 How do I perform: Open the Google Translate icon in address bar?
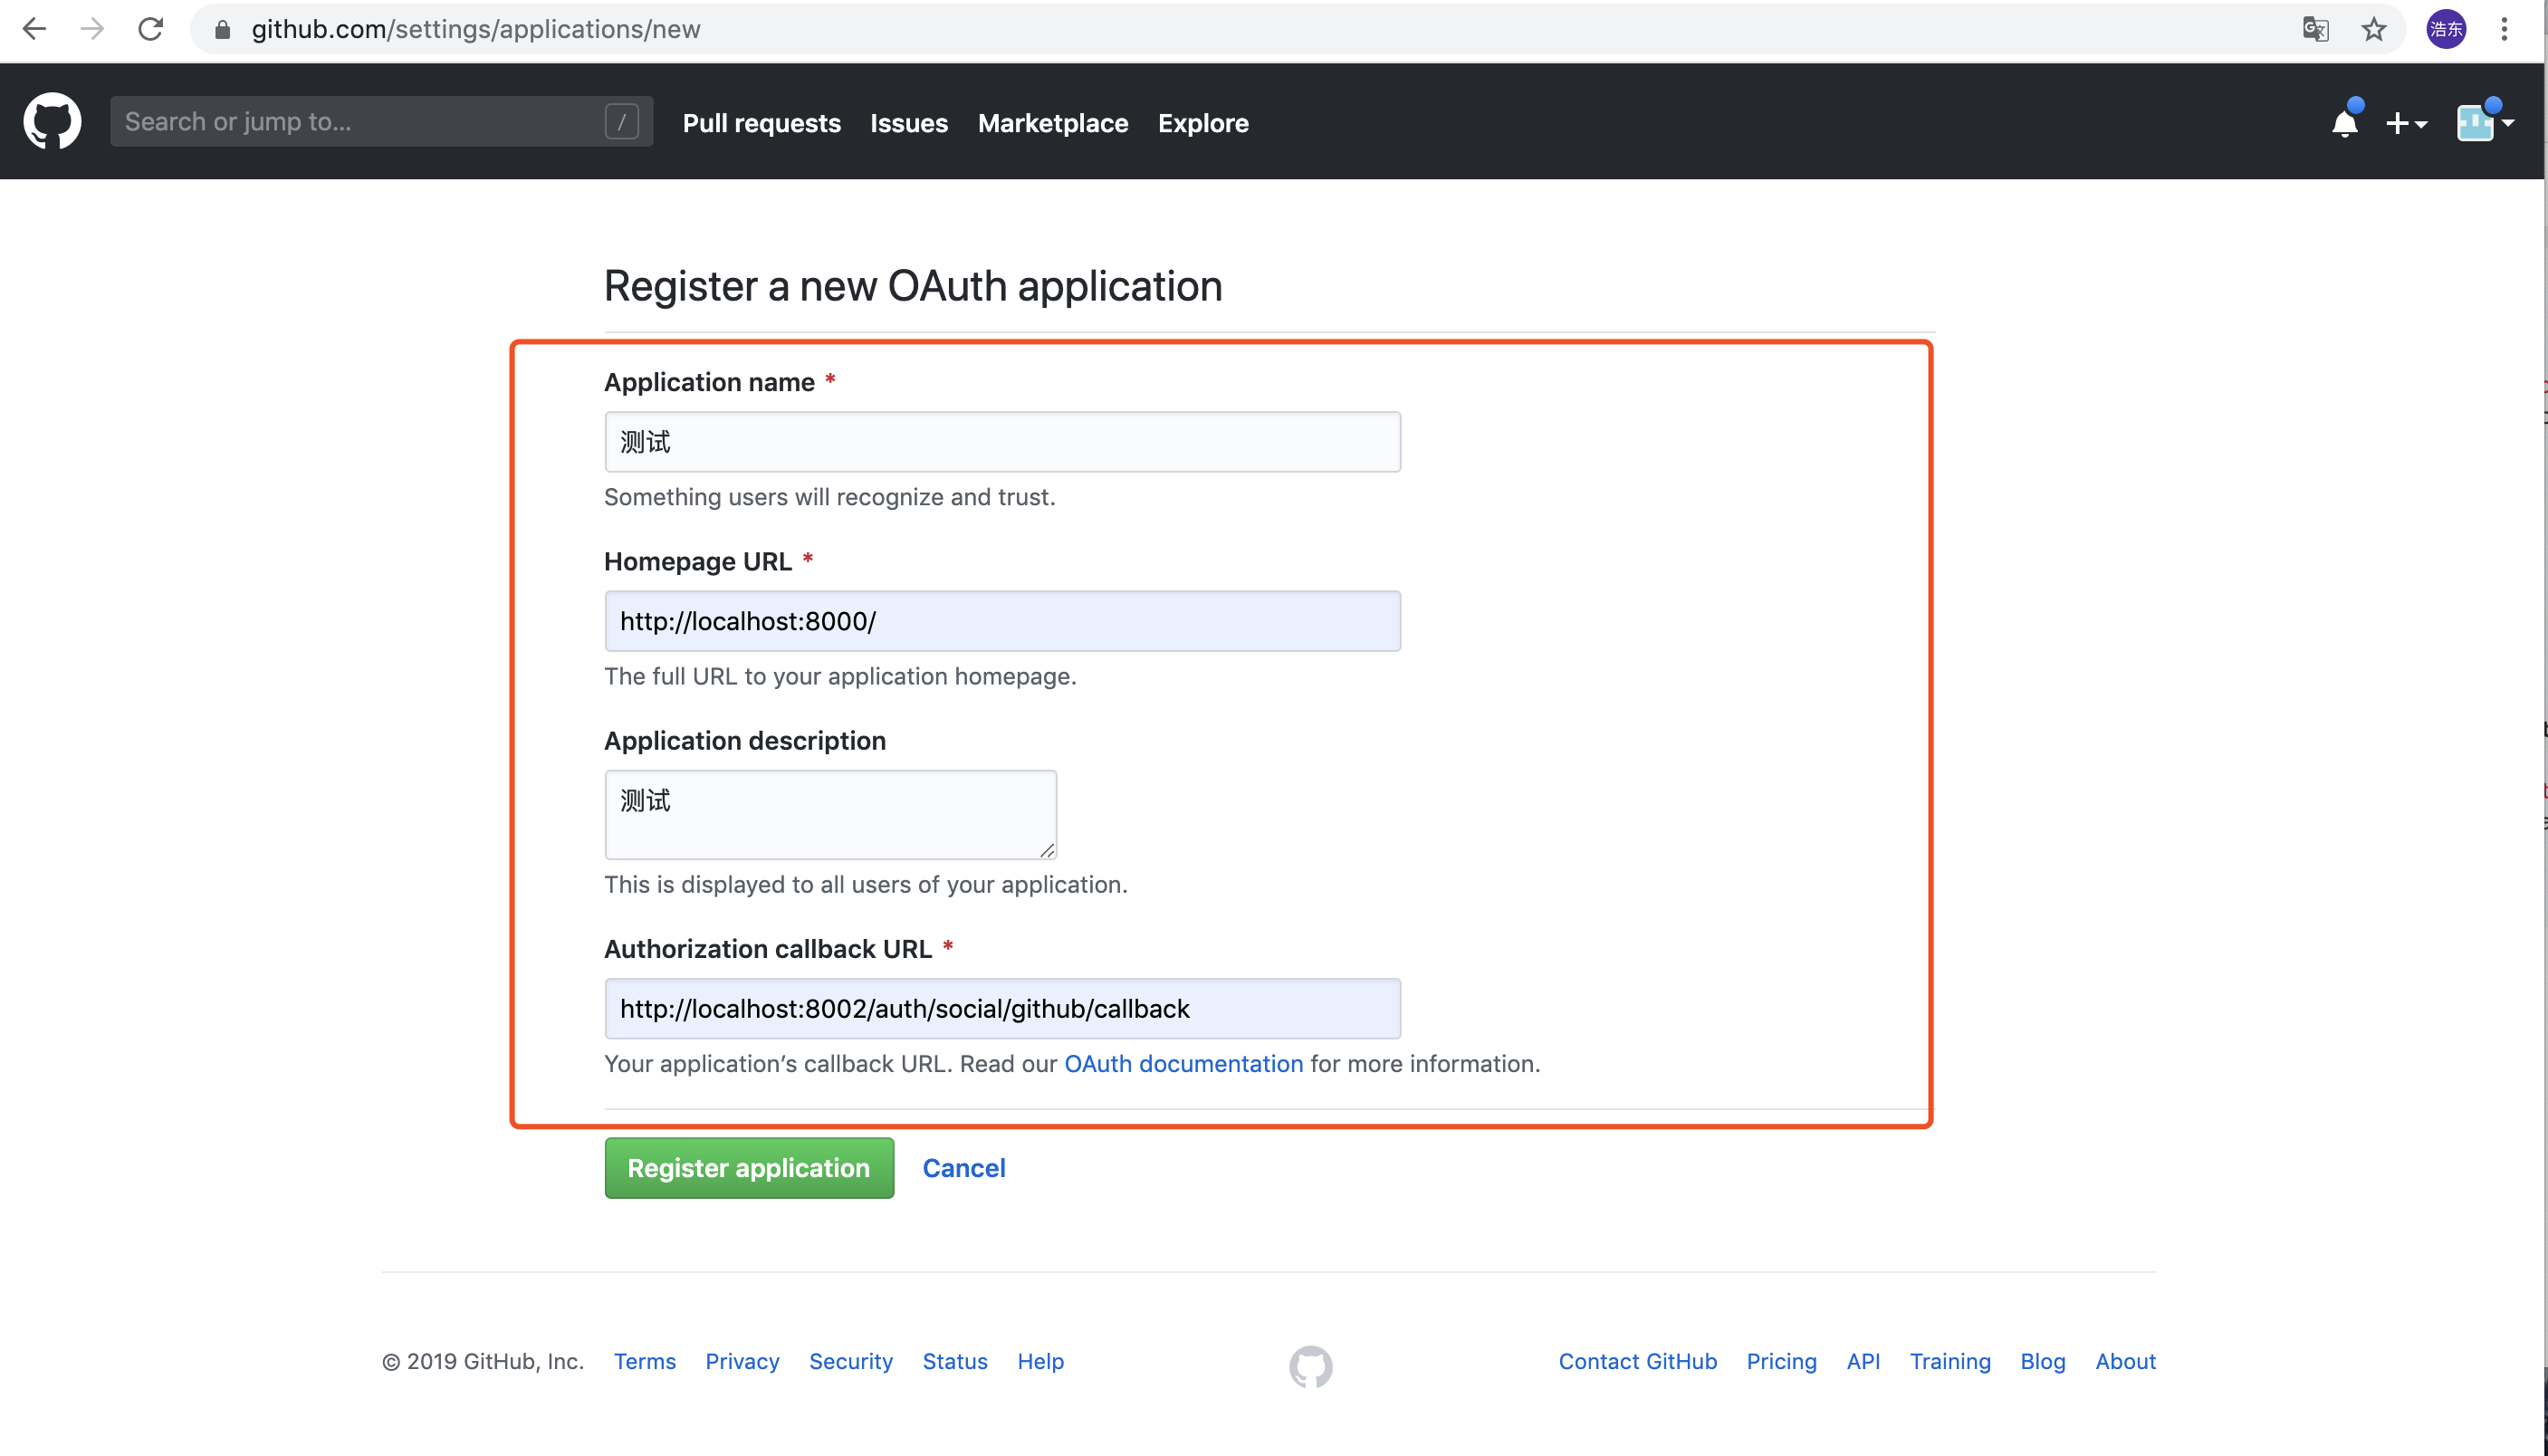[x=2316, y=29]
